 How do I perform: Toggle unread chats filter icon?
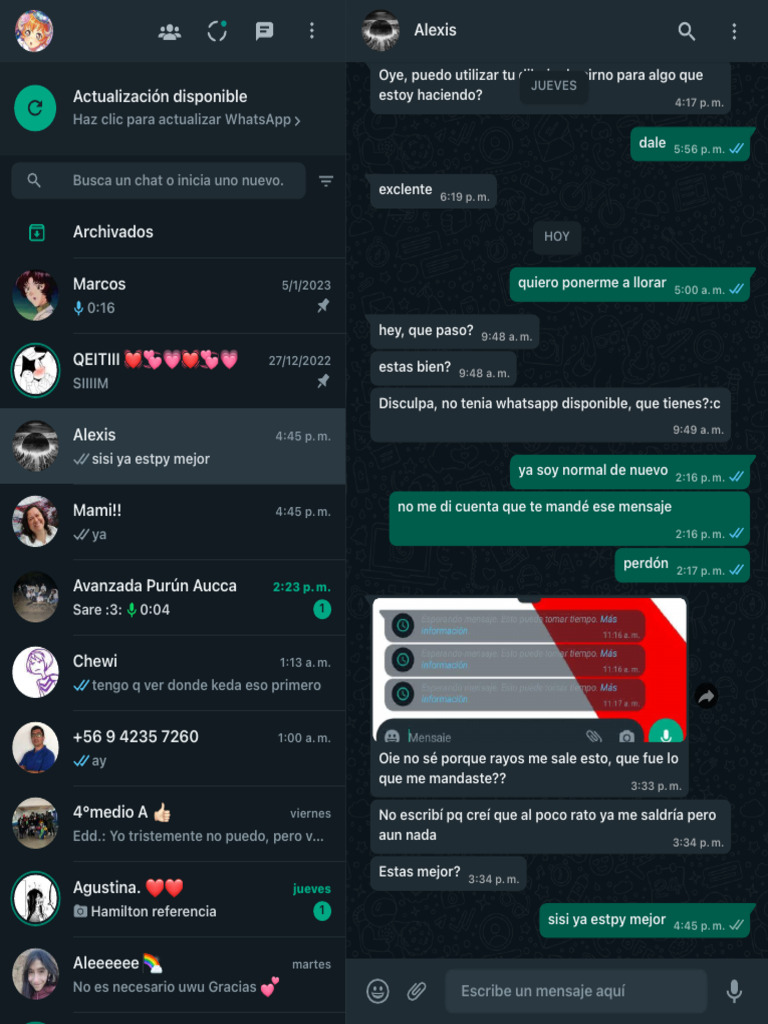click(x=326, y=181)
